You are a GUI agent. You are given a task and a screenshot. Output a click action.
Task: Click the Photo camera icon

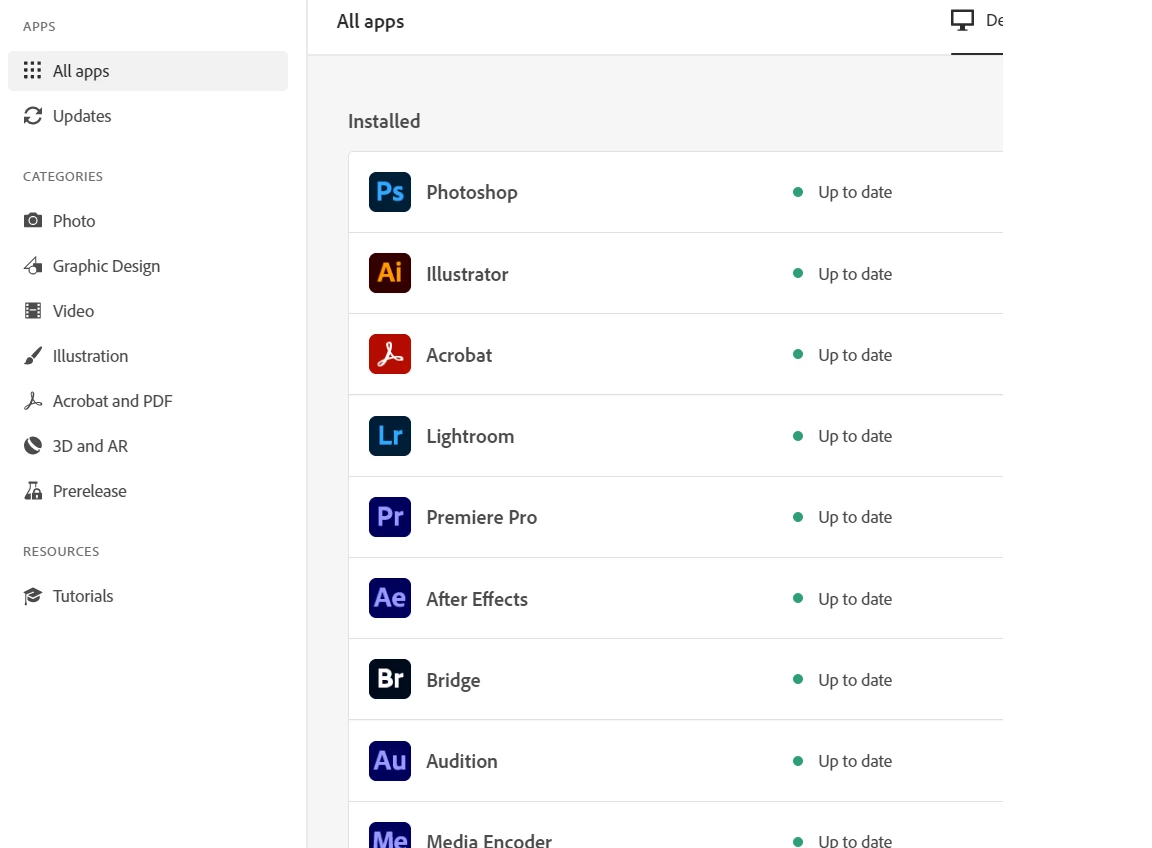pyautogui.click(x=32, y=220)
